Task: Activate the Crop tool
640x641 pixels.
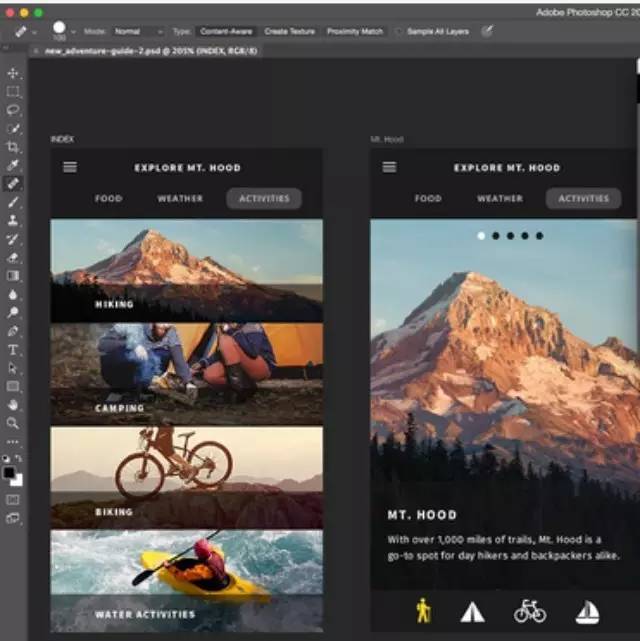Action: (13, 147)
